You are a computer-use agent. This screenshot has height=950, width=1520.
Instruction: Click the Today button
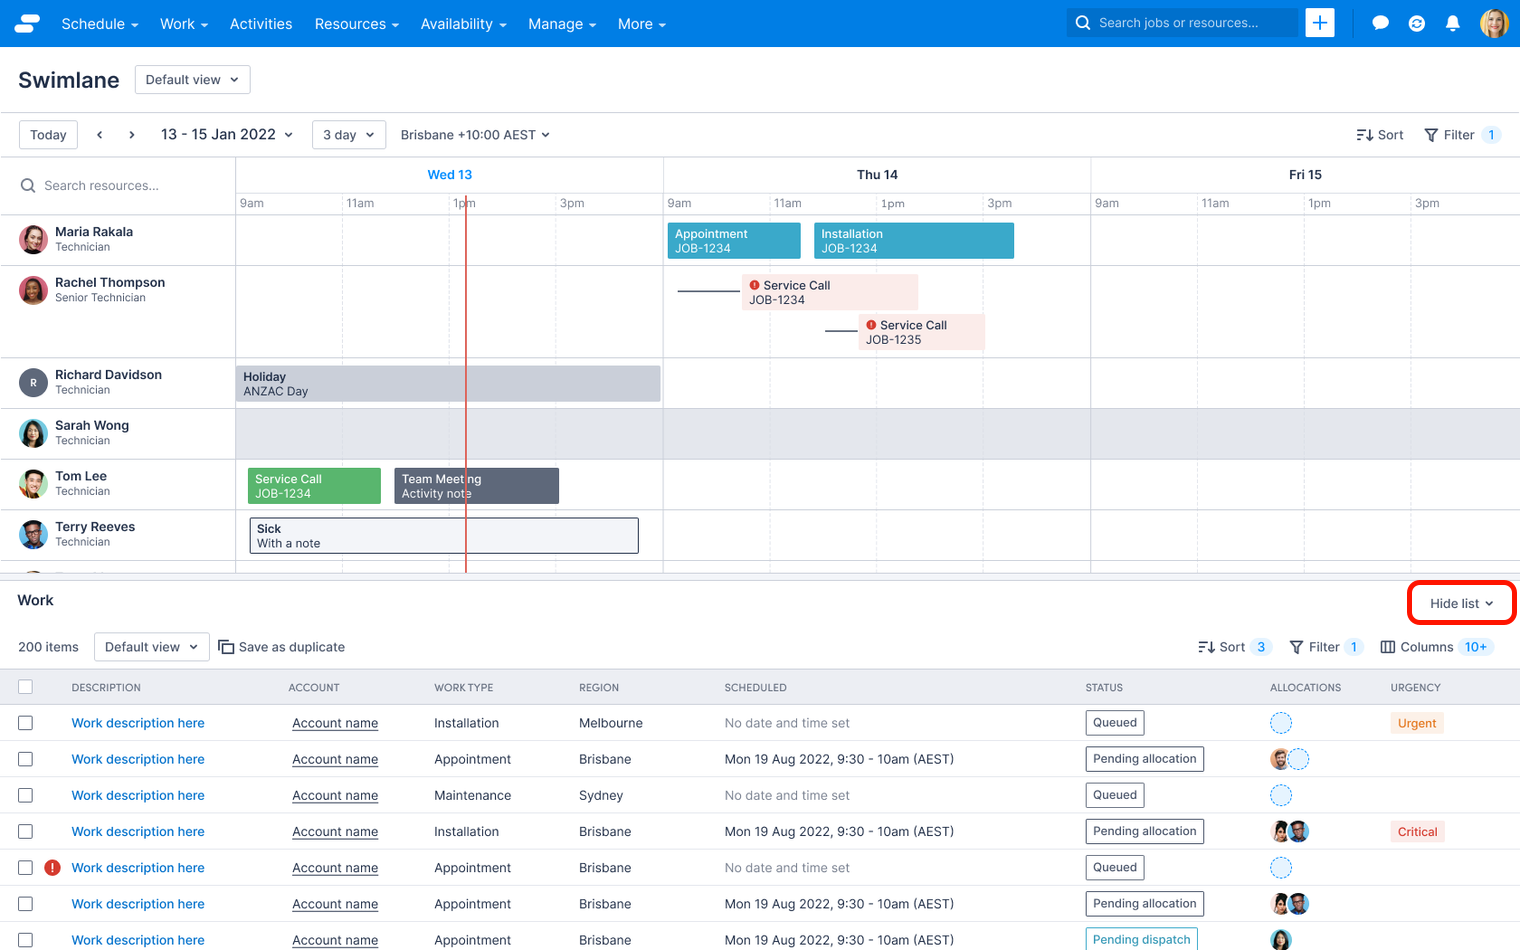pos(47,134)
